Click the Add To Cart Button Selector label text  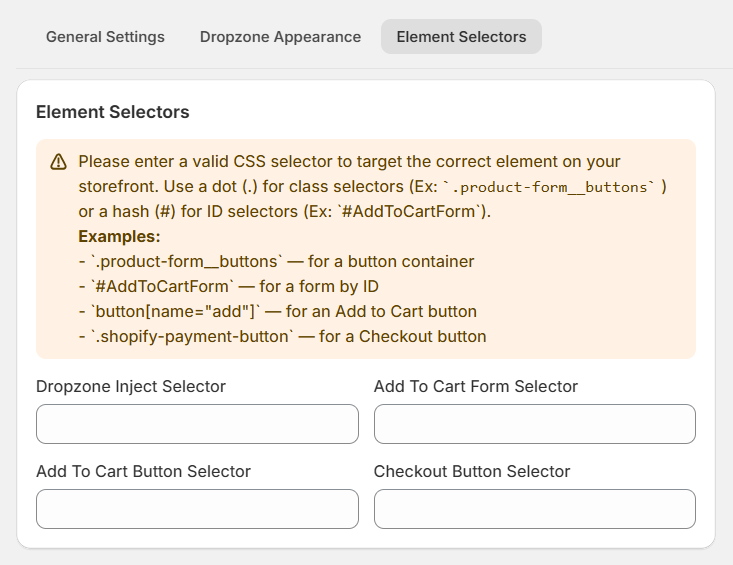coord(144,472)
